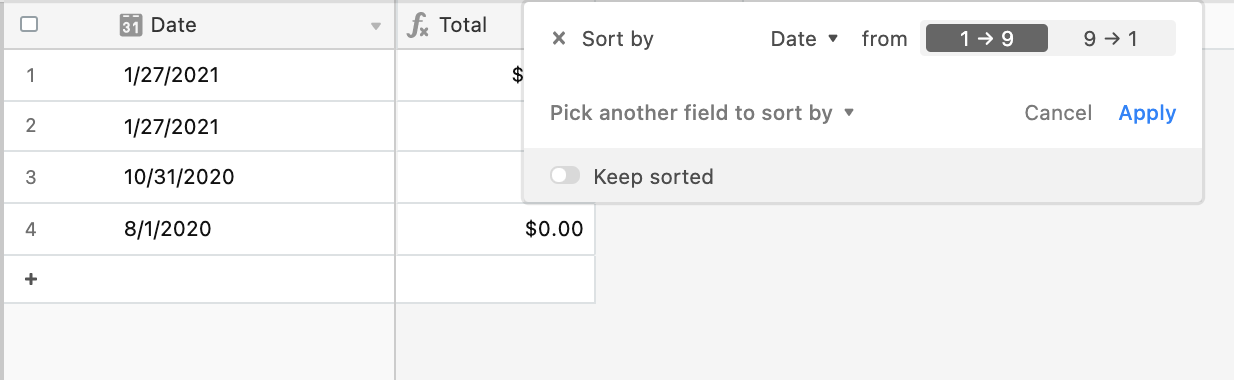The height and width of the screenshot is (380, 1234).
Task: Select the Total column header
Action: click(x=460, y=25)
